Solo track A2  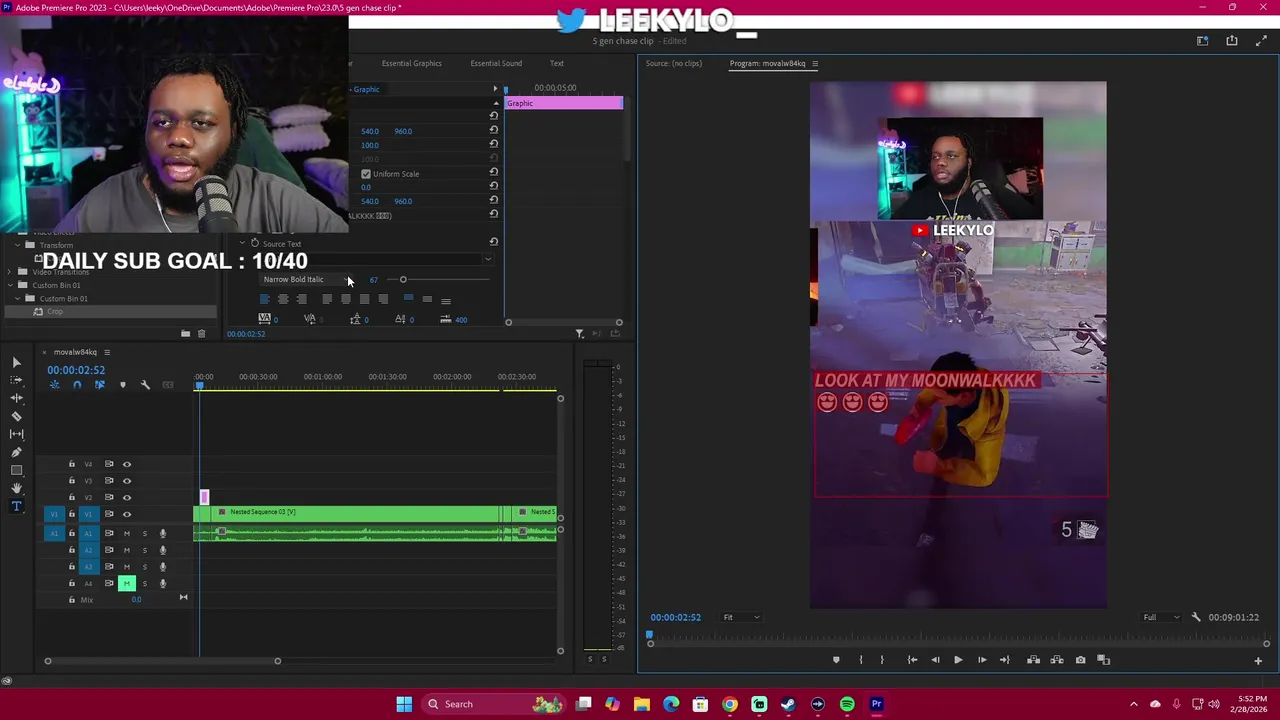pyautogui.click(x=144, y=550)
